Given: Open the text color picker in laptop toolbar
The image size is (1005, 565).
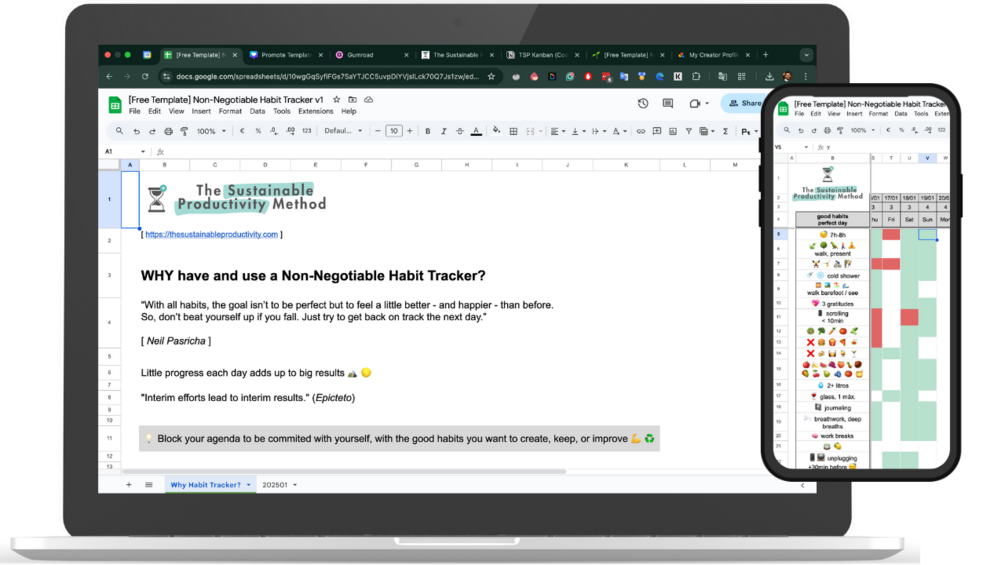Looking at the screenshot, I should [476, 131].
